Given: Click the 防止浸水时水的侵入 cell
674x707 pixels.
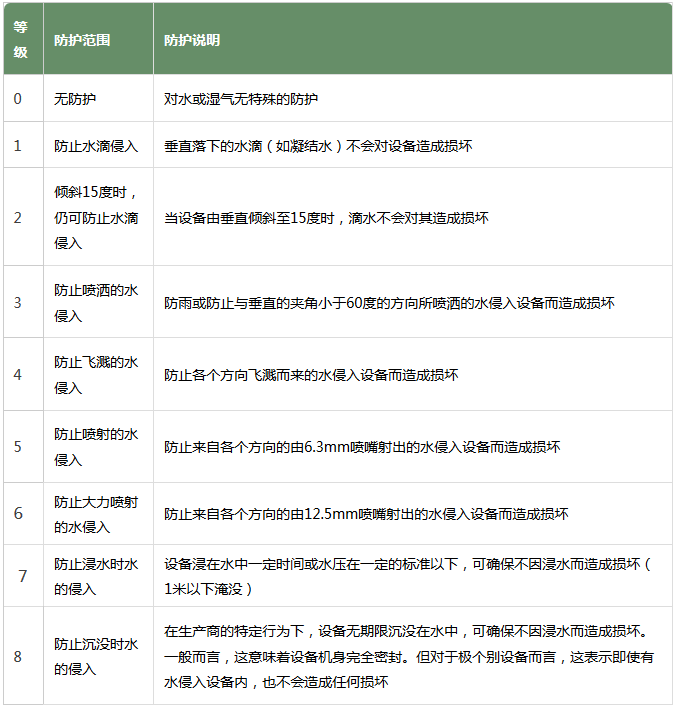Looking at the screenshot, I should [x=96, y=577].
